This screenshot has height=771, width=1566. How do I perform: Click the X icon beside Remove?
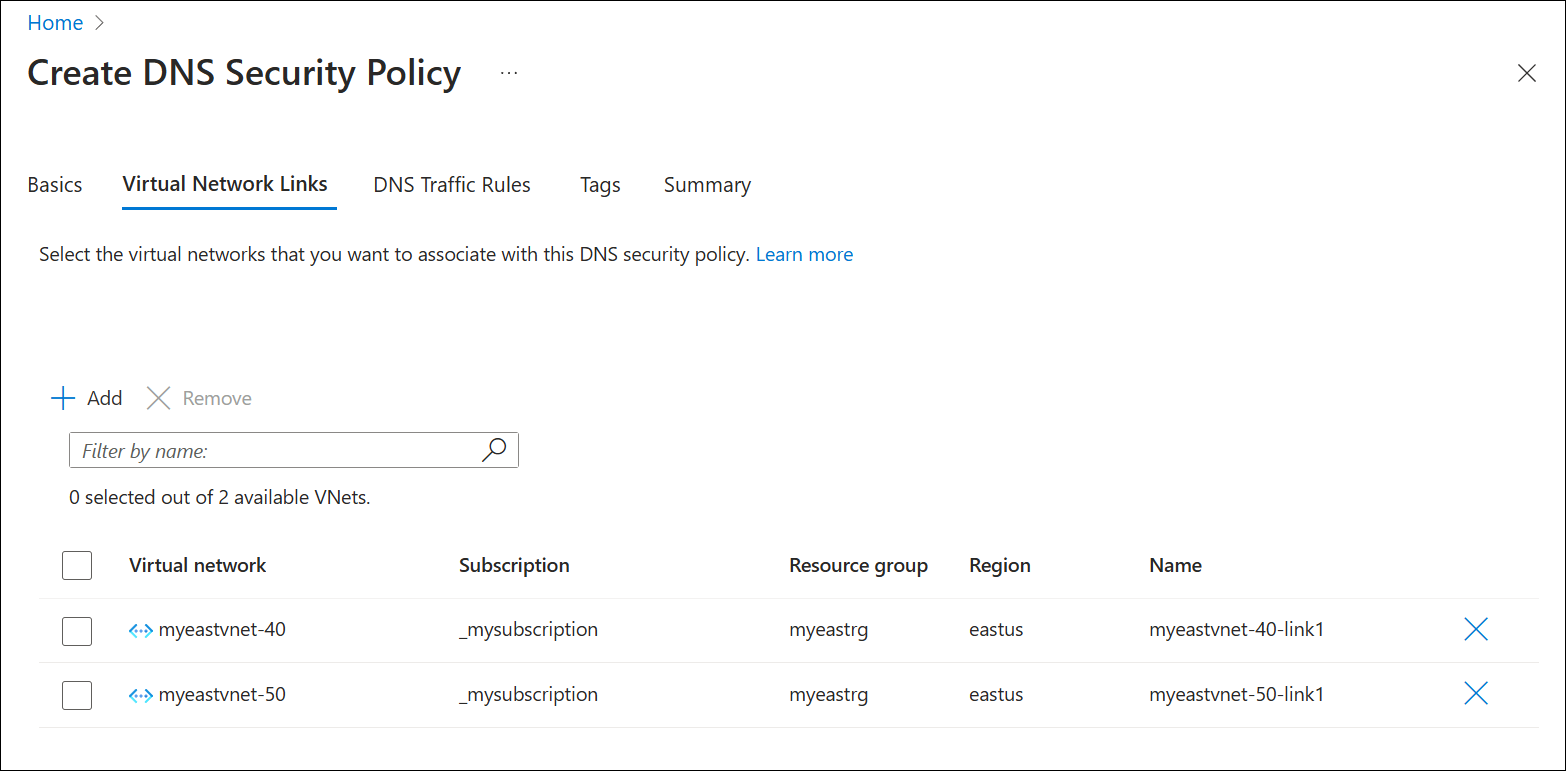click(x=159, y=398)
